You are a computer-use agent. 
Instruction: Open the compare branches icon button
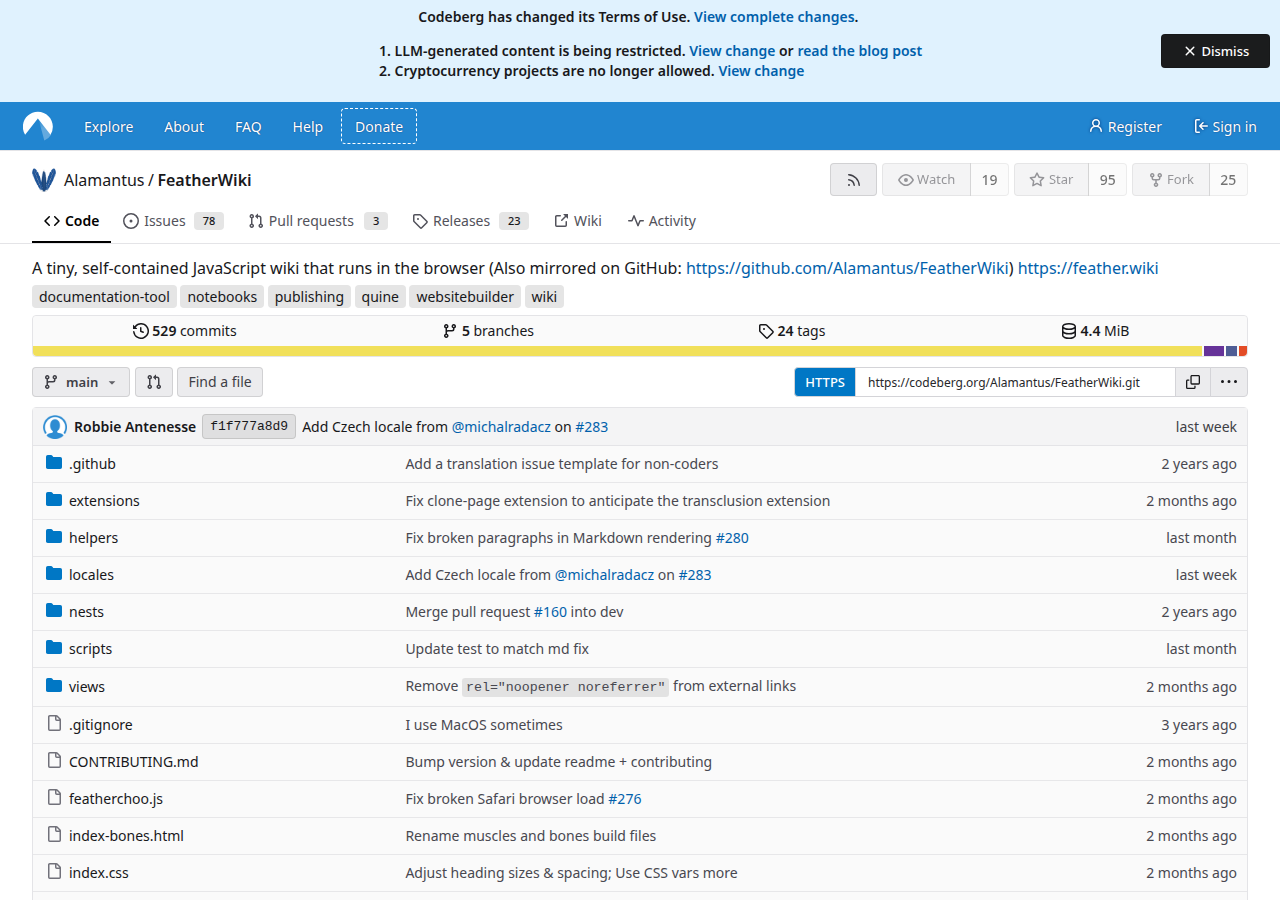click(154, 382)
